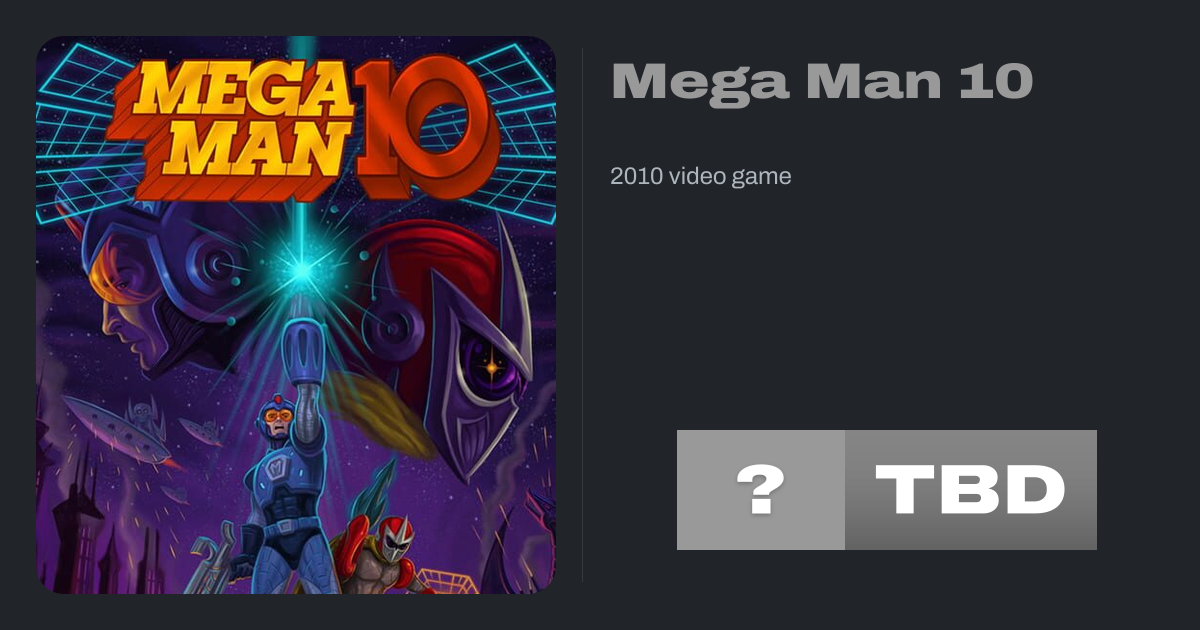
Task: Click the vertical divider beside the cover
Action: 583,314
